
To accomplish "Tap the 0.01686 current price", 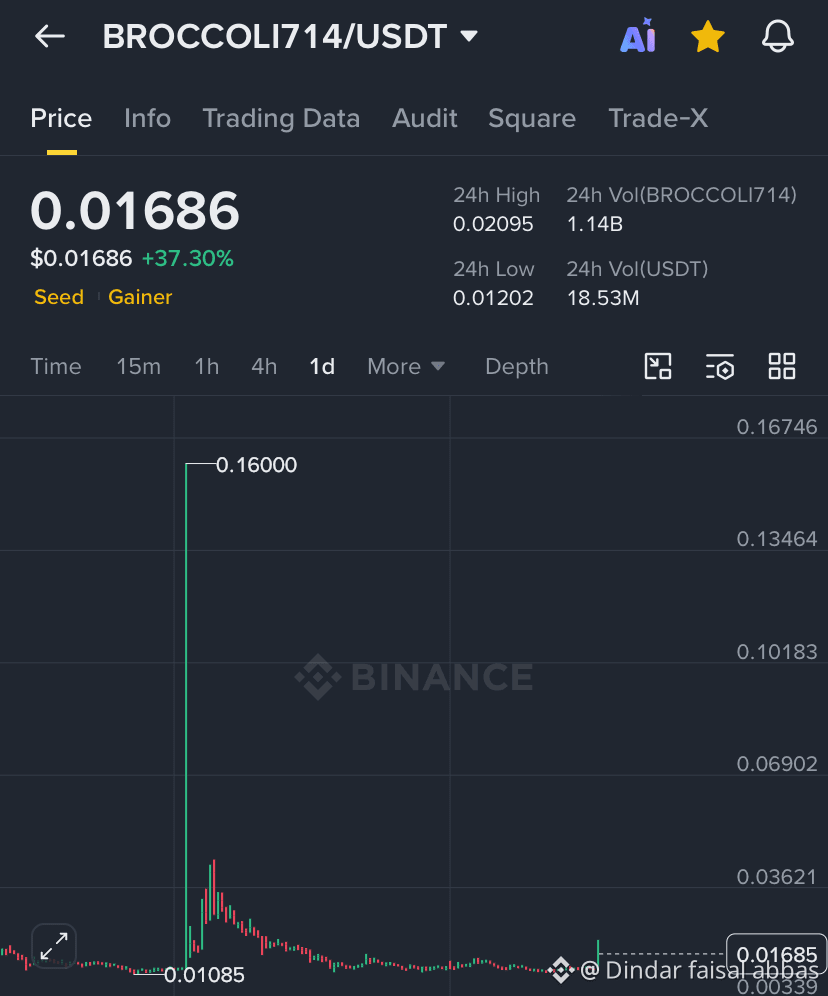I will coord(135,210).
